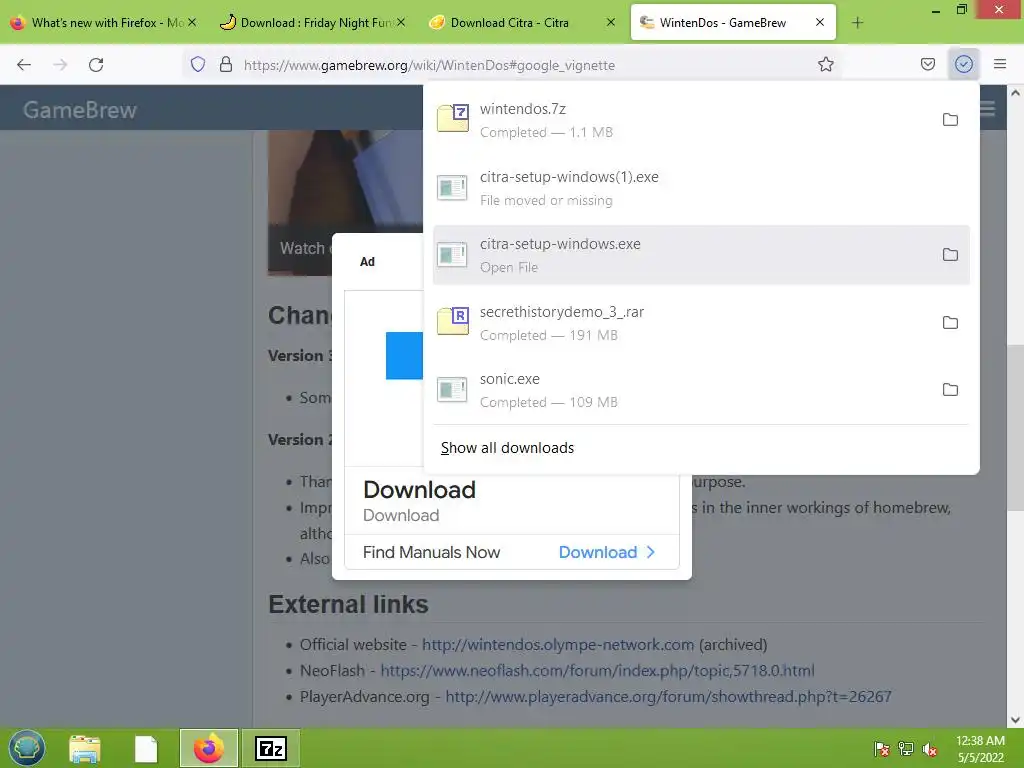1024x768 pixels.
Task: Click the muted volume tray icon
Action: click(930, 749)
